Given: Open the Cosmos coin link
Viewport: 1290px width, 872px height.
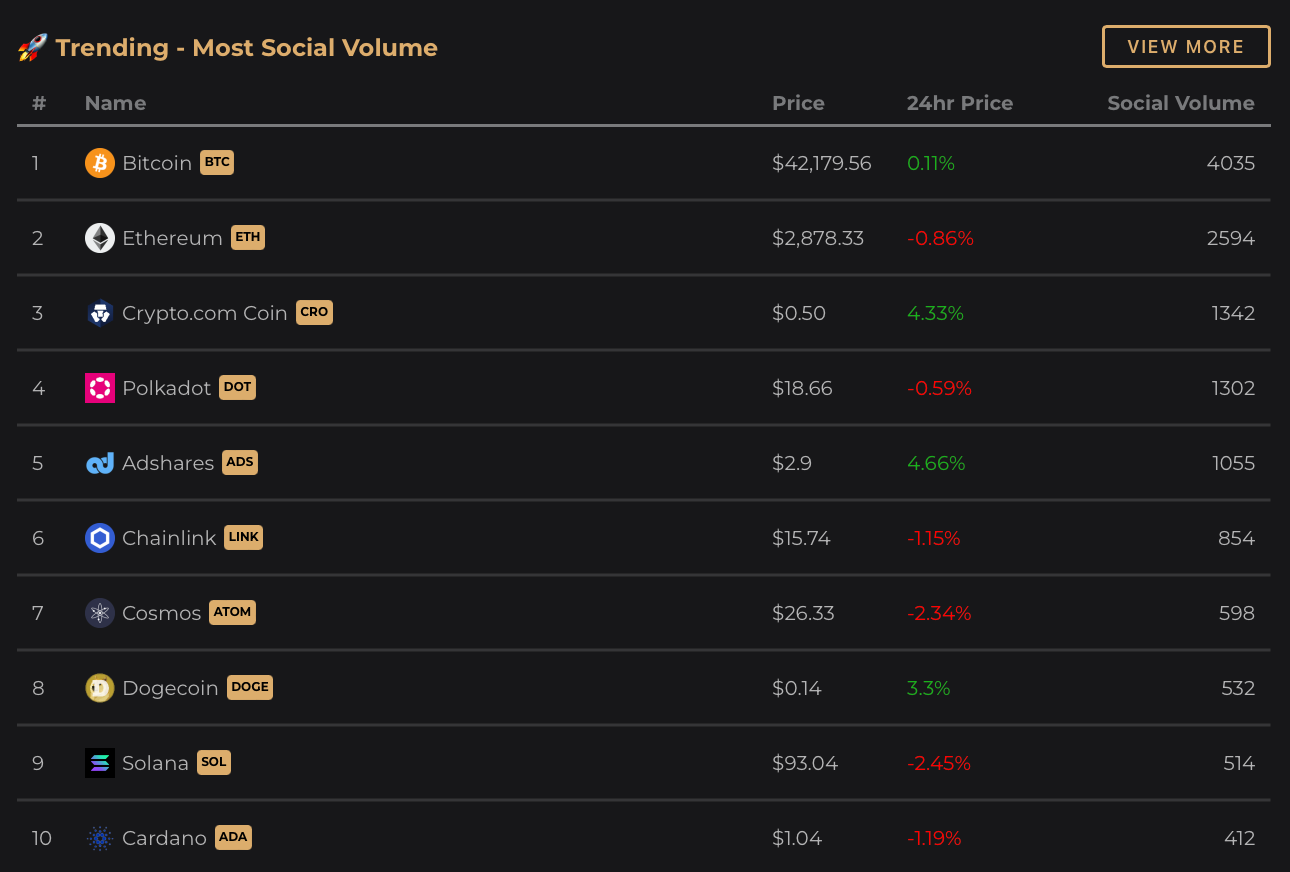Looking at the screenshot, I should [162, 613].
